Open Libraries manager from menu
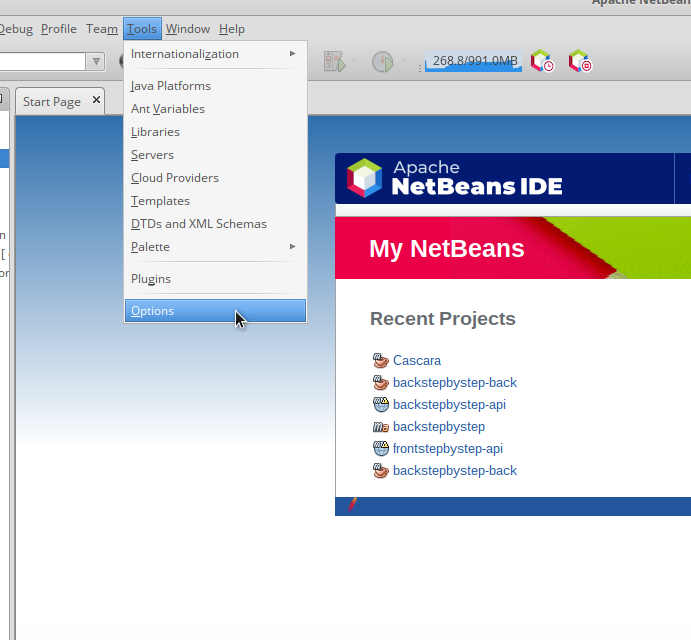This screenshot has height=640, width=691. point(215,132)
